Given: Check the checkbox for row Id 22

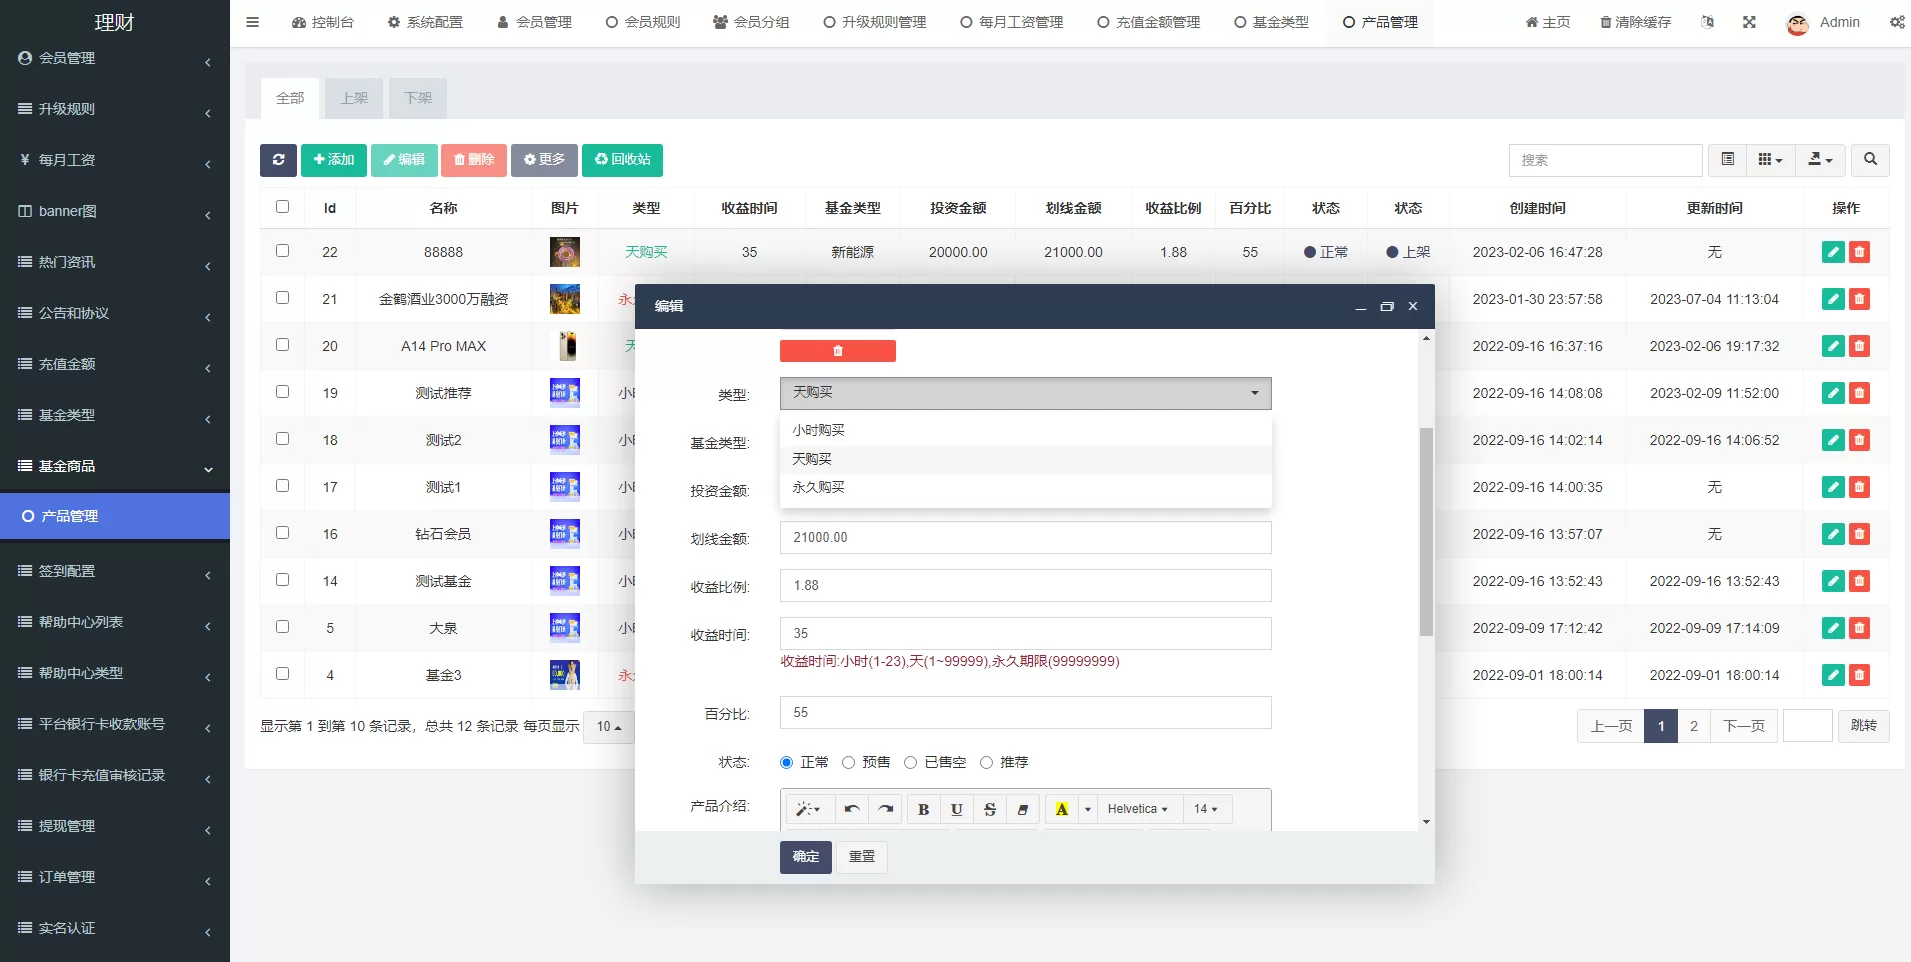Looking at the screenshot, I should pyautogui.click(x=282, y=251).
